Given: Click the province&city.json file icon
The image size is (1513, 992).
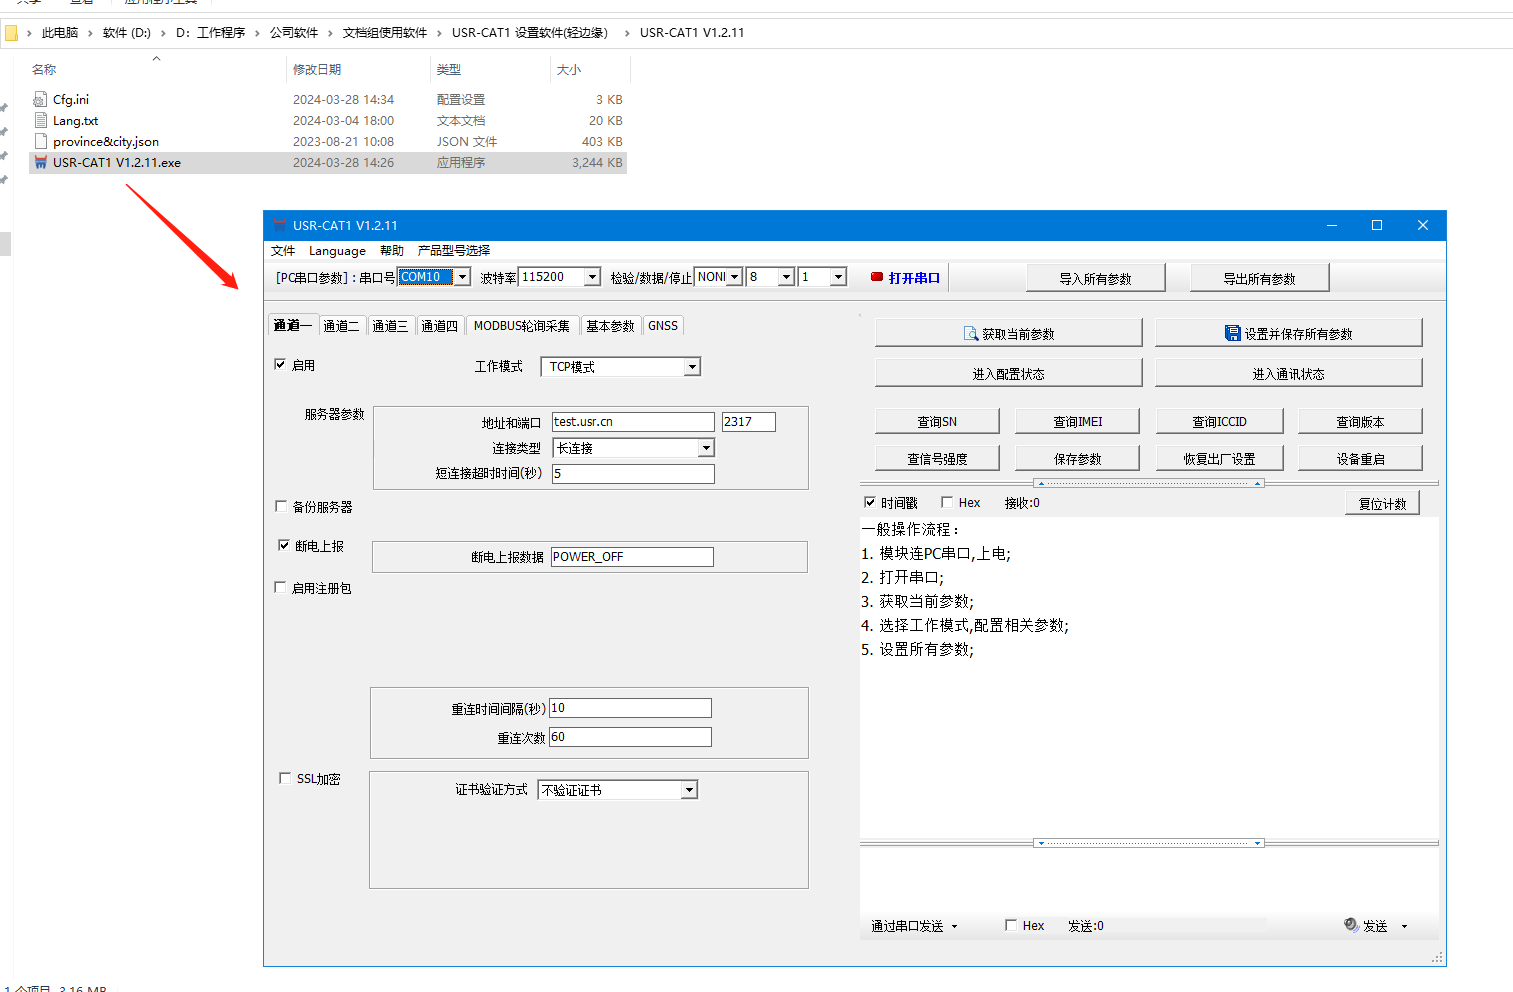Looking at the screenshot, I should (x=41, y=141).
